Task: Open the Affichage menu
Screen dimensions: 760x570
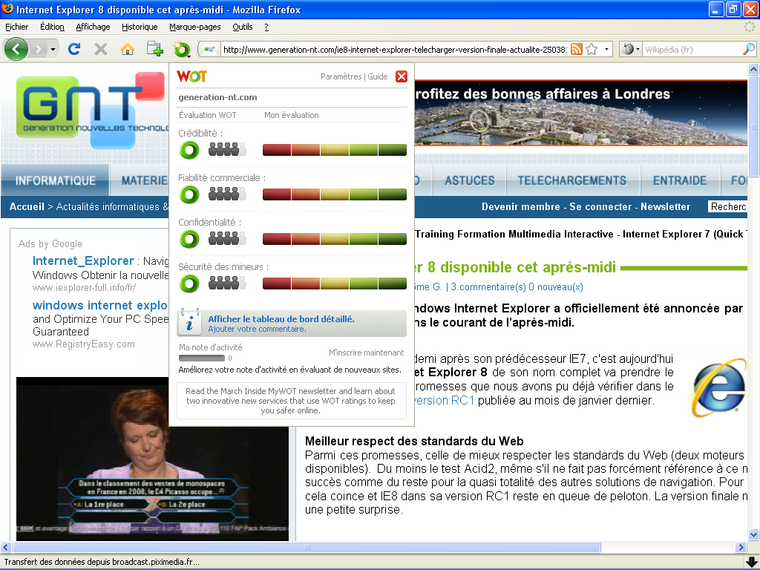Action: click(x=93, y=27)
